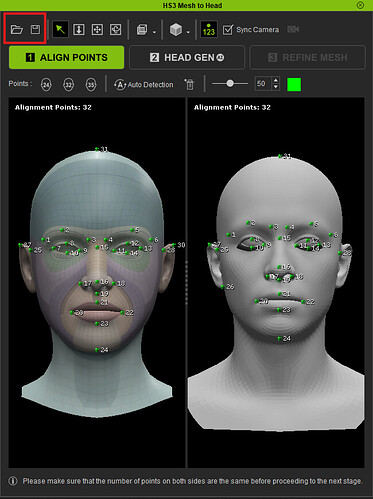Toggle point numbers 123 display

coord(209,29)
